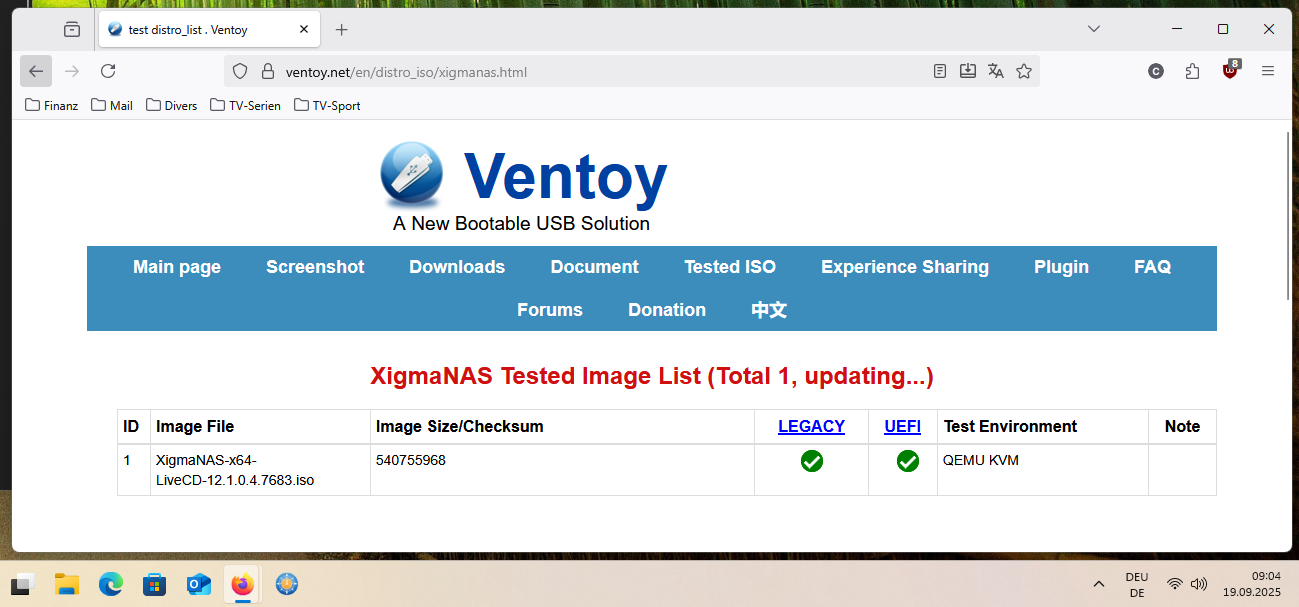Click the Firefox taskbar icon

tap(242, 584)
